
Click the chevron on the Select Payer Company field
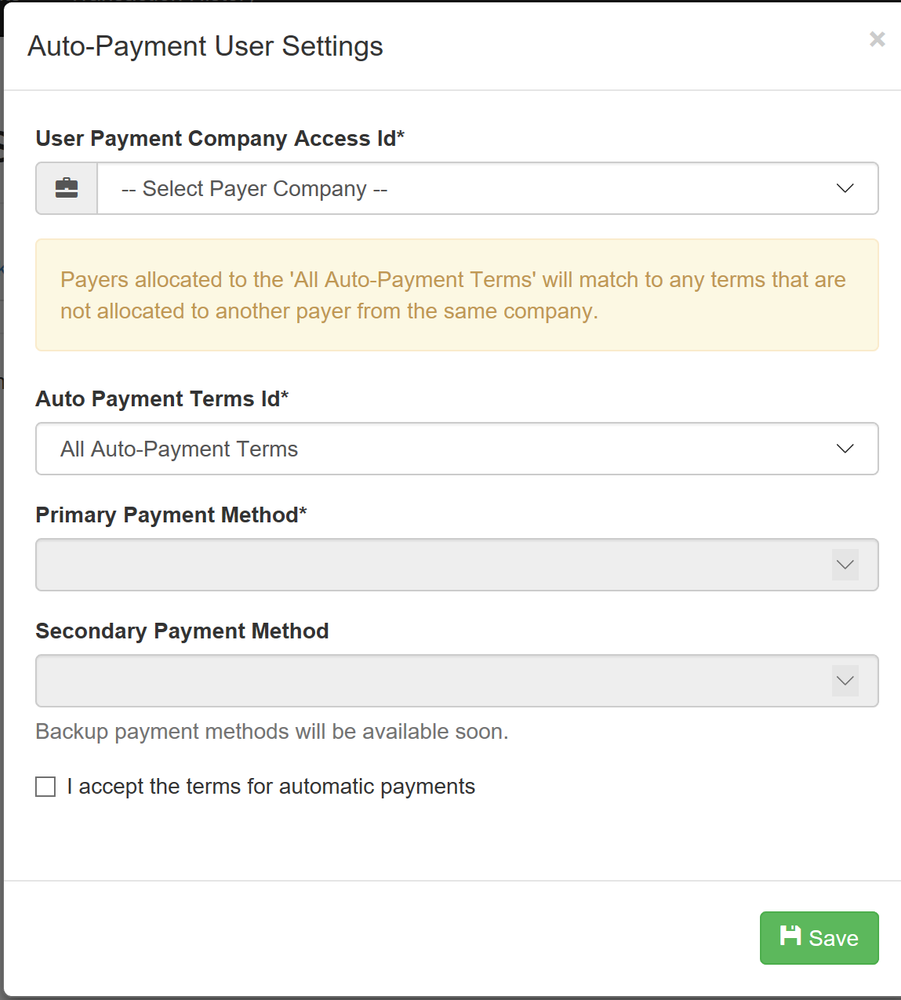pos(845,188)
